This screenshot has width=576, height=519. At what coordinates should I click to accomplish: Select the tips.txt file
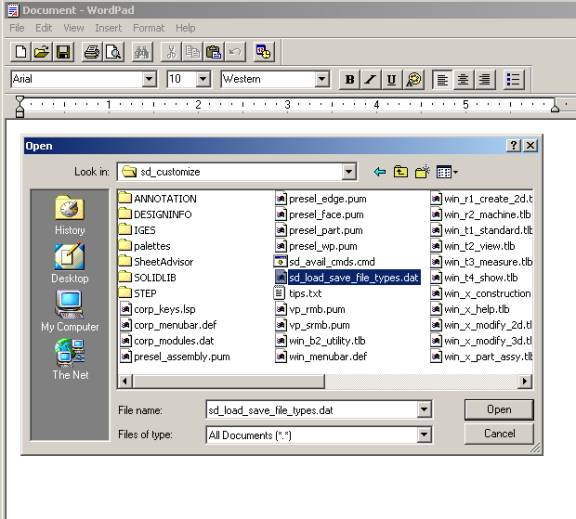coord(298,293)
